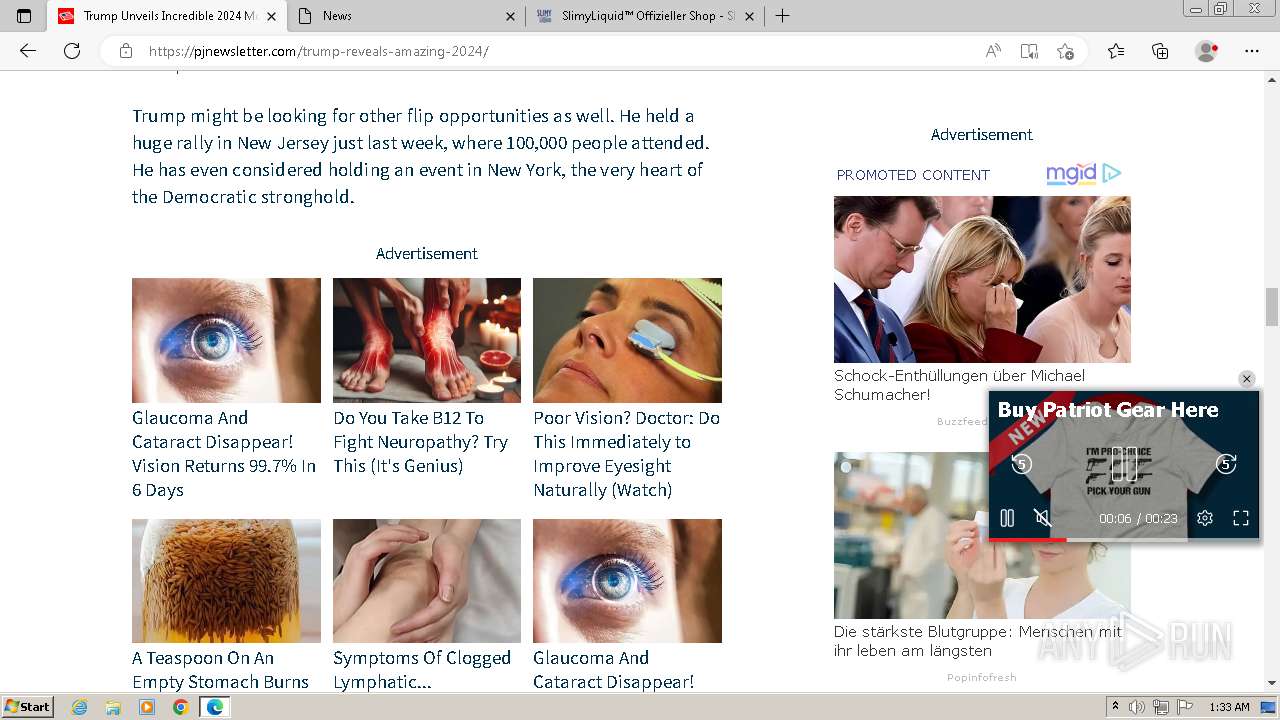Open Glaucoma And Cataract Disappear 99.7% ad

click(224, 454)
